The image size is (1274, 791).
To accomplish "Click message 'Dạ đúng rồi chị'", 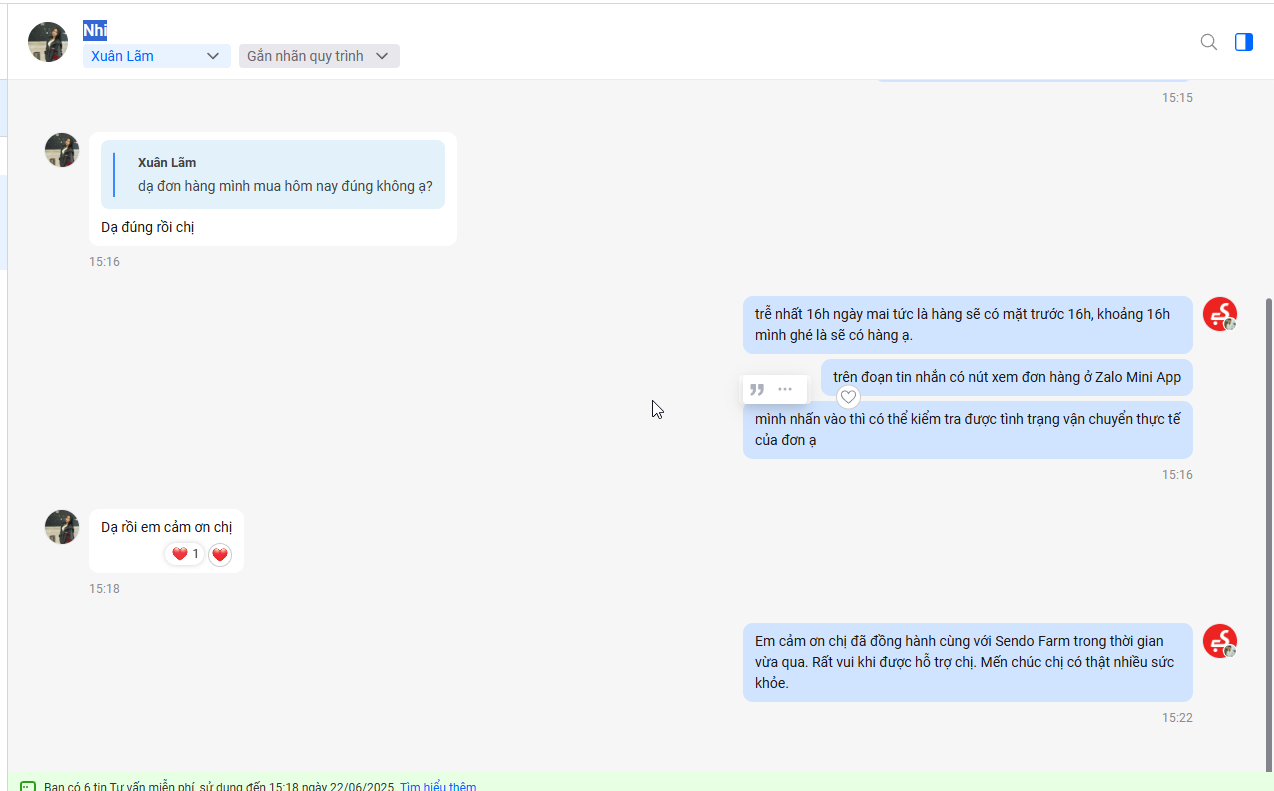I will pos(147,227).
